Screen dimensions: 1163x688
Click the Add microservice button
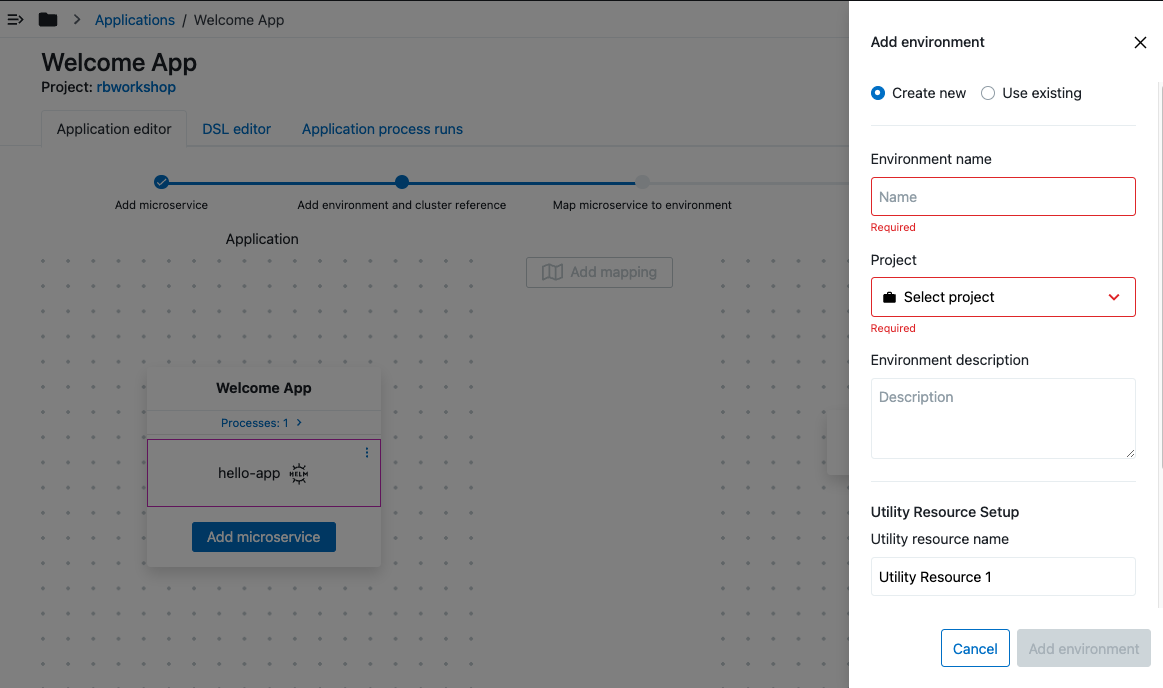tap(264, 537)
